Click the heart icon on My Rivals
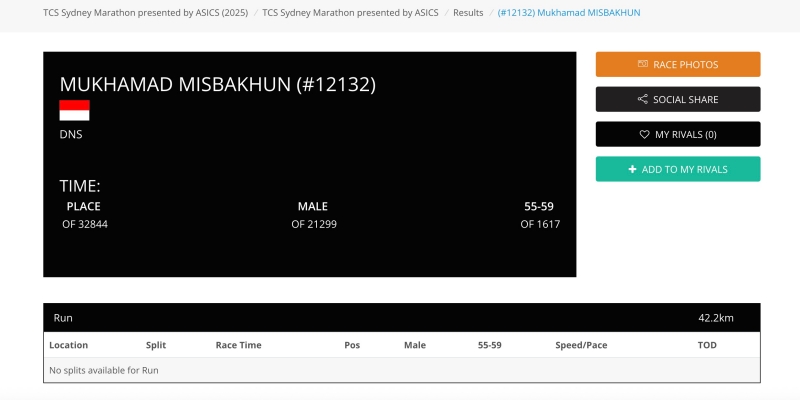The width and height of the screenshot is (800, 400). (x=645, y=135)
